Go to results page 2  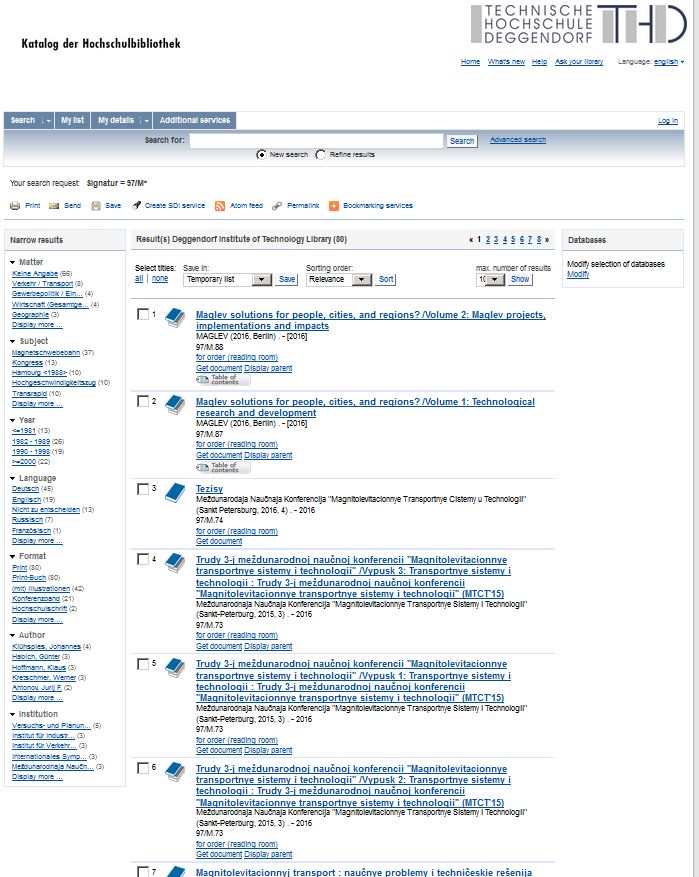click(488, 240)
